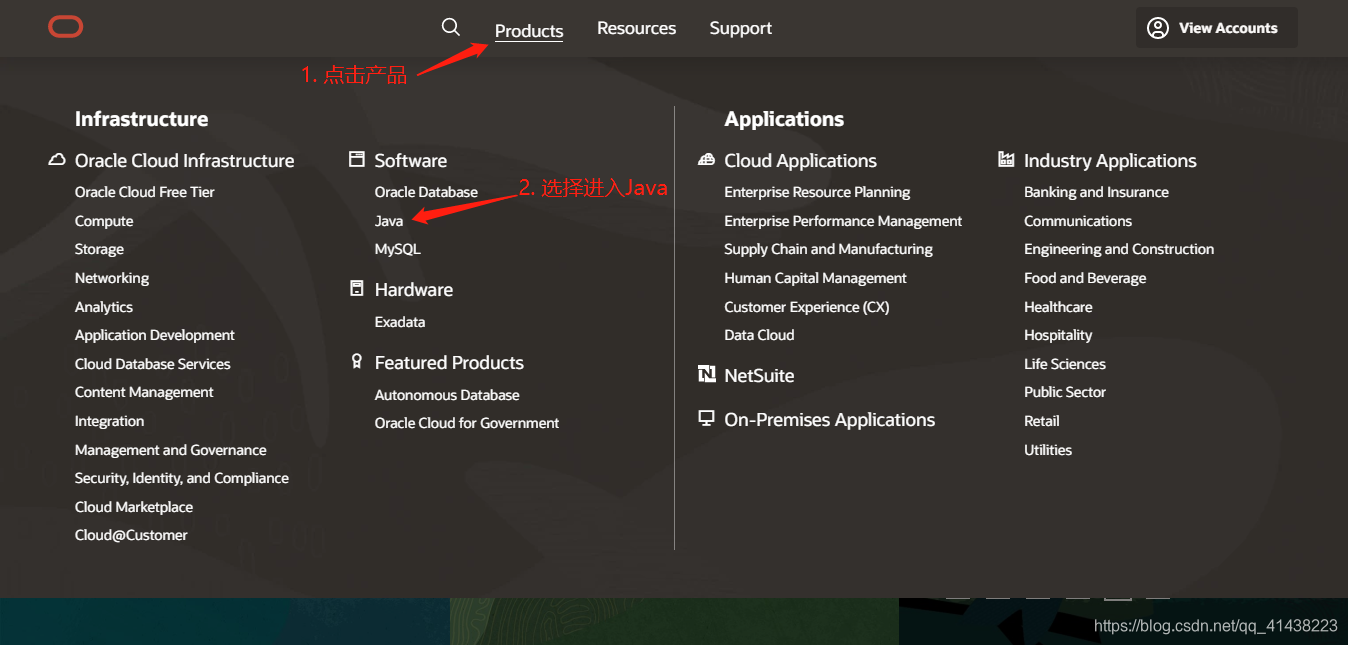Click the Featured Products ribbon icon
This screenshot has height=645, width=1348.
tap(357, 361)
